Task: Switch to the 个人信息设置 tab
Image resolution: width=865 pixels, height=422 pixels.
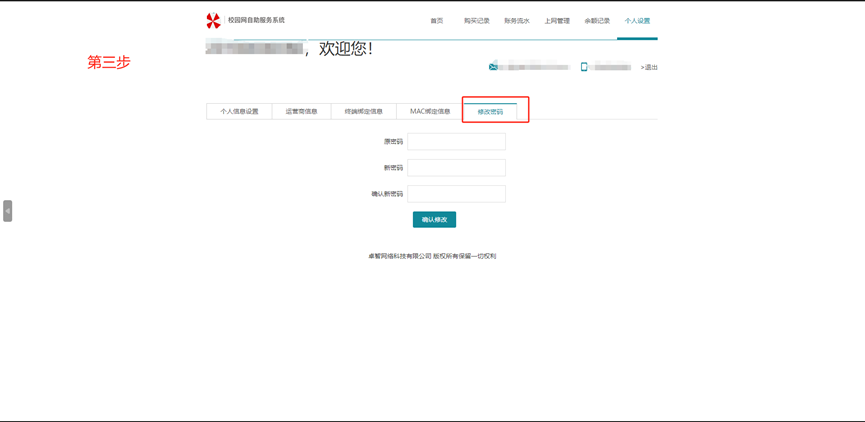Action: tap(239, 111)
